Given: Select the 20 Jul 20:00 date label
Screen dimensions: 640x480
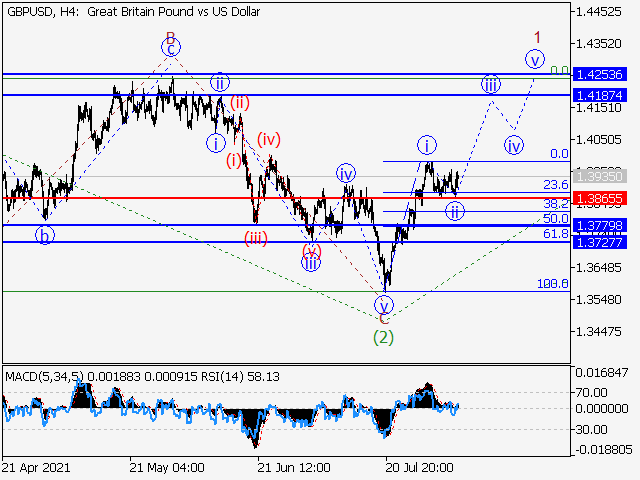Looking at the screenshot, I should coord(419,467).
